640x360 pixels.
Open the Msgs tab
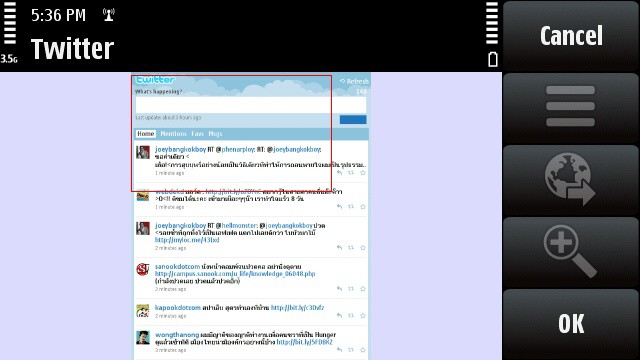(215, 133)
